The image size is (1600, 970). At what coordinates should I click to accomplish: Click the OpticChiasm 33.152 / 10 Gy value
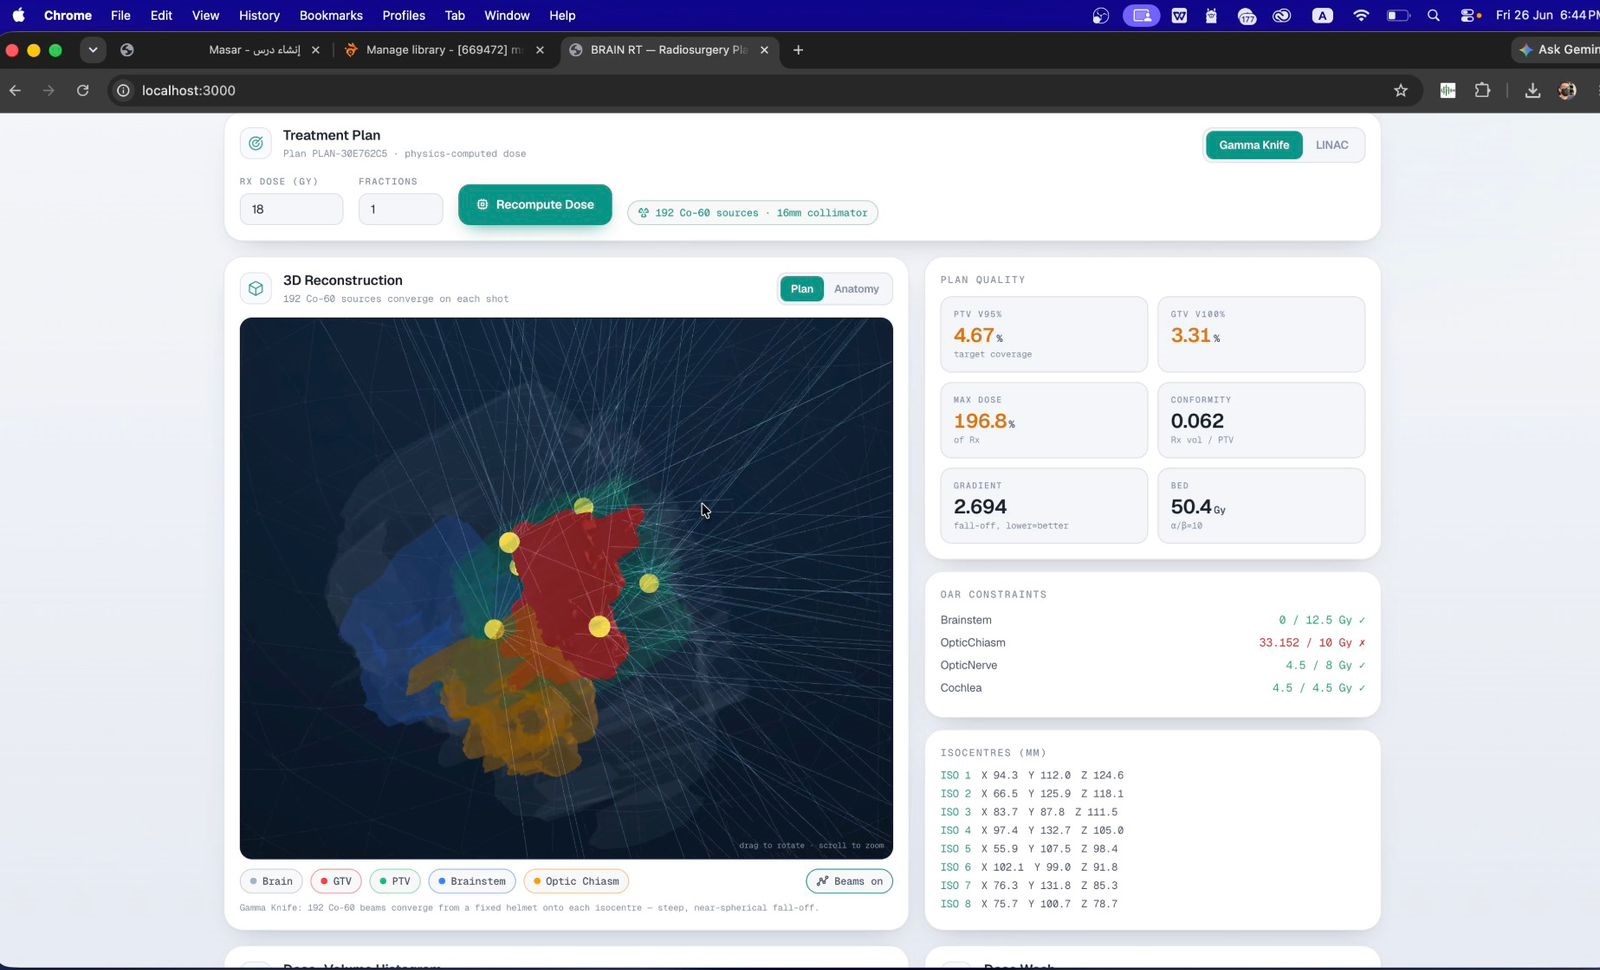pos(1312,643)
